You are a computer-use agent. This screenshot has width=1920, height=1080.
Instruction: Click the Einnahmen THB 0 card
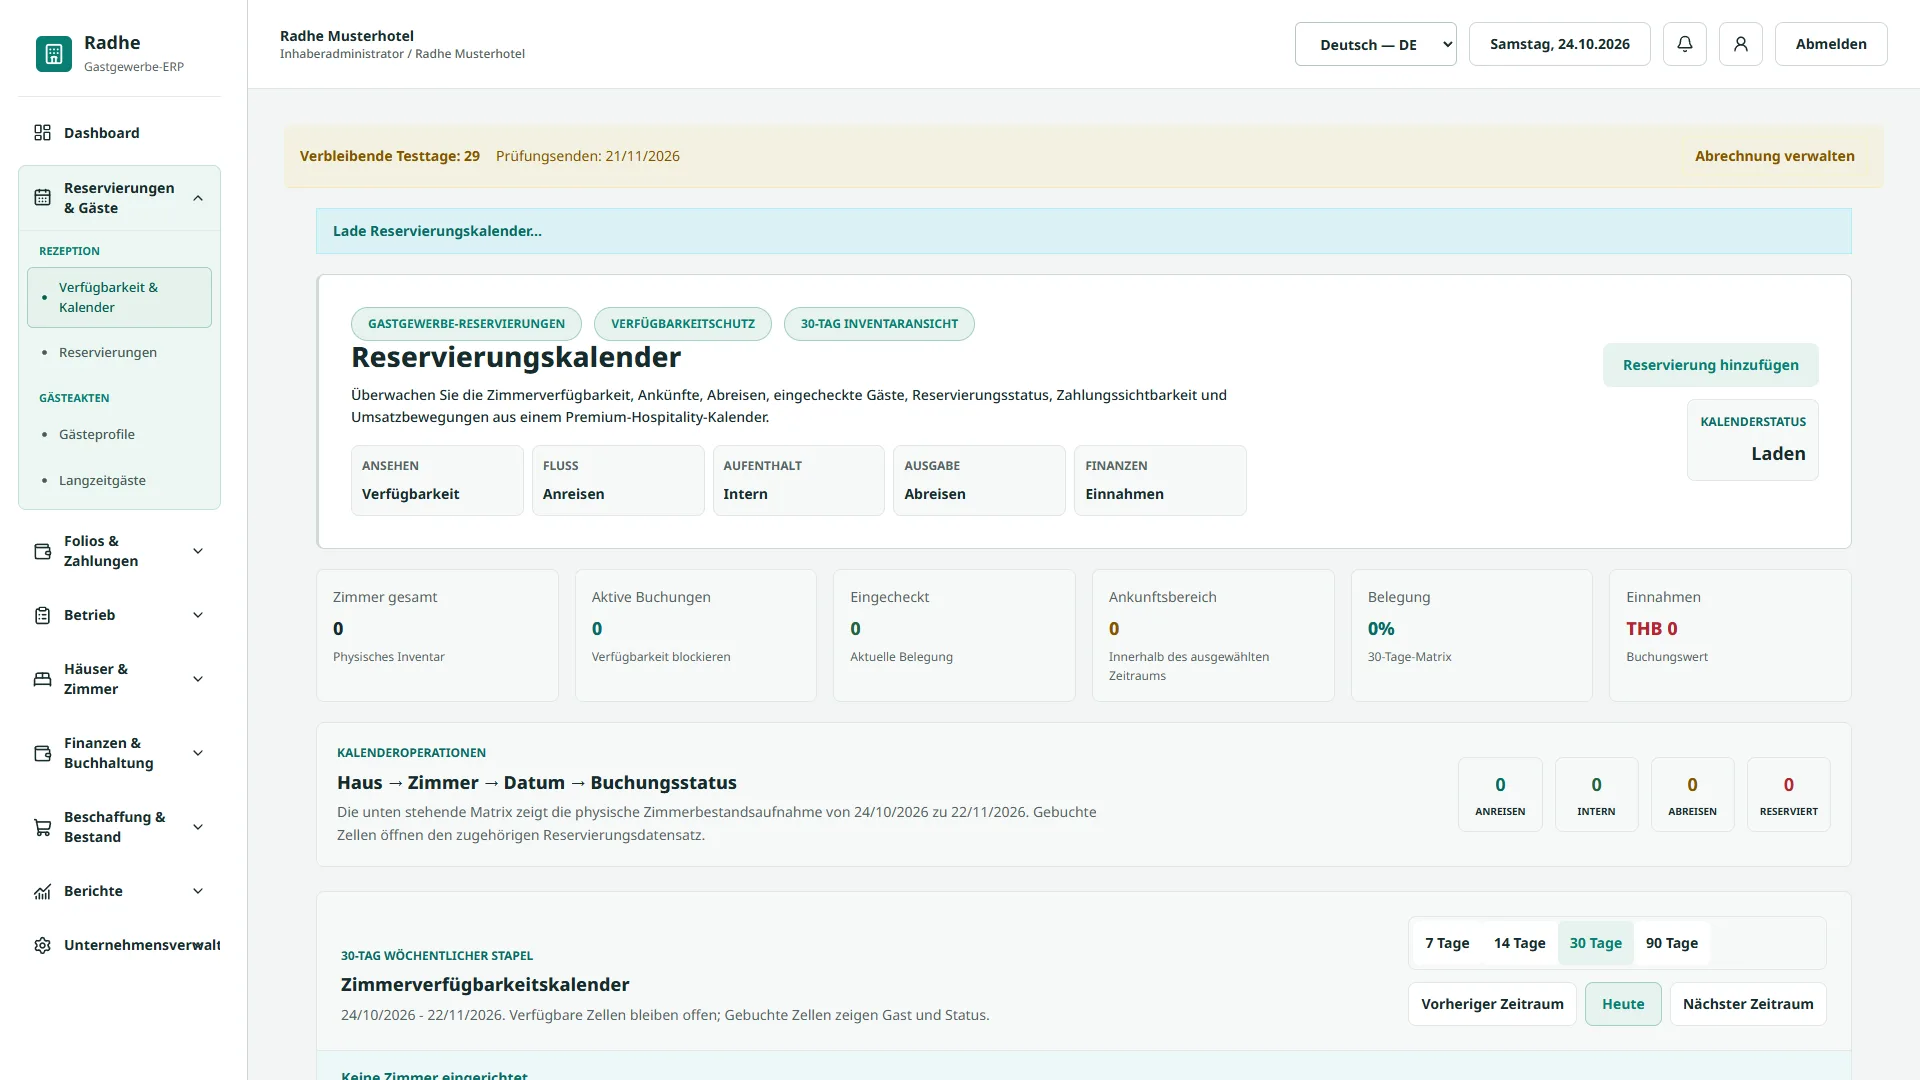pyautogui.click(x=1730, y=635)
